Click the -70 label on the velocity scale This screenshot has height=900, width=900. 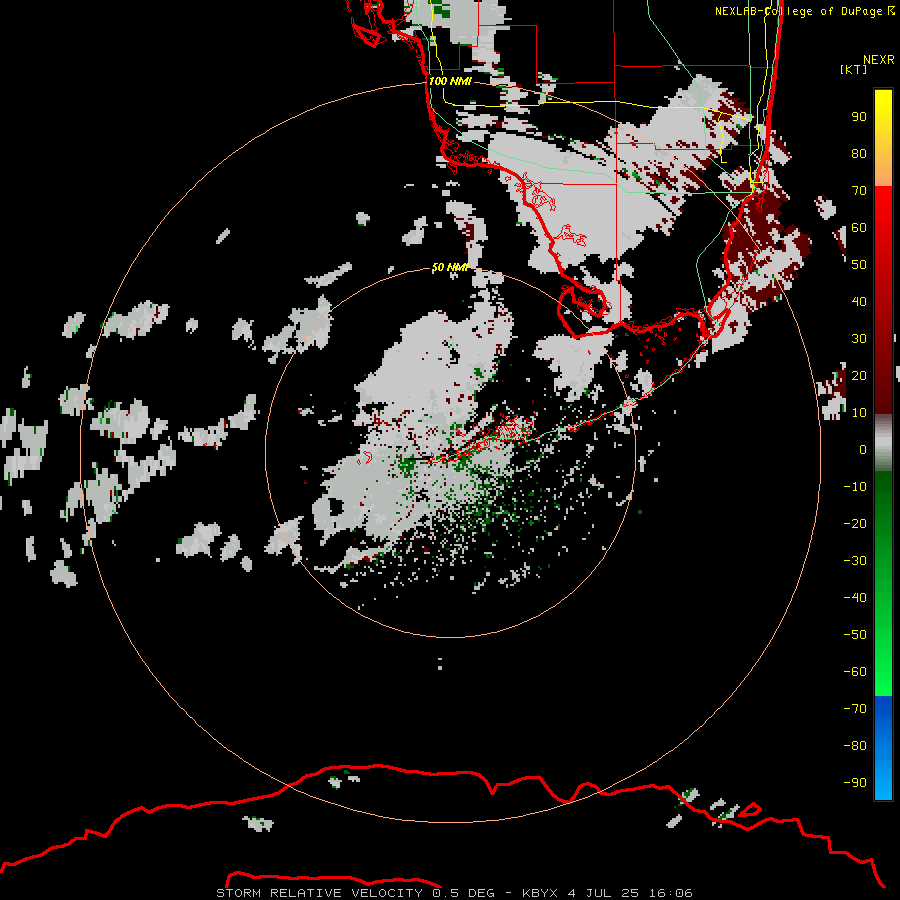pyautogui.click(x=855, y=708)
